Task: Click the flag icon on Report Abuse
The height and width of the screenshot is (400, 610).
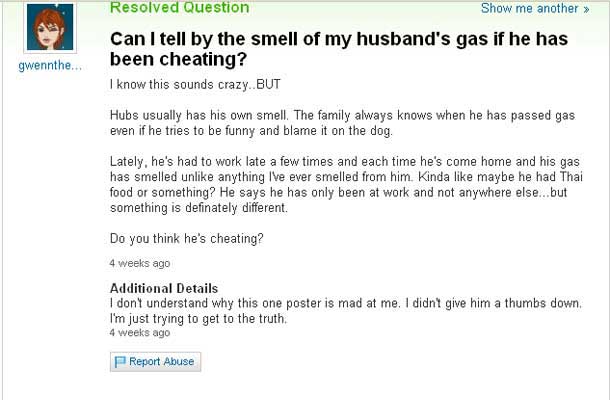Action: (121, 361)
